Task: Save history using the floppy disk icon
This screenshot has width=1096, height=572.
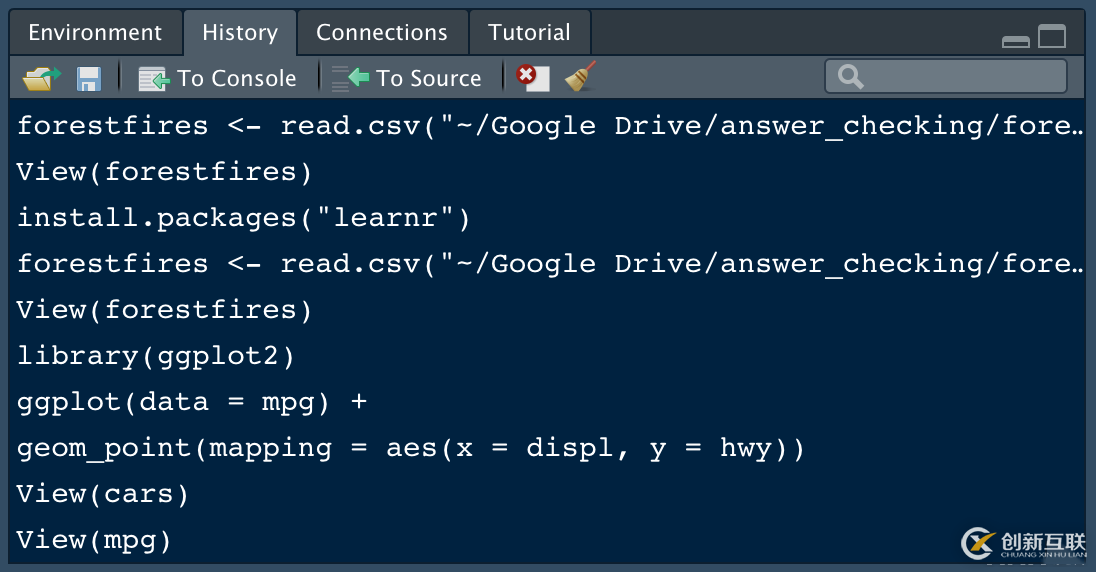Action: [x=89, y=78]
